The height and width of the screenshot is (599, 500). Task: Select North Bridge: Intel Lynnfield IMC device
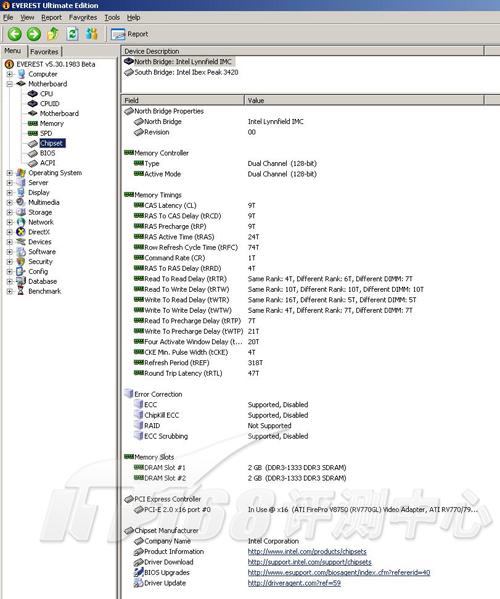click(179, 62)
